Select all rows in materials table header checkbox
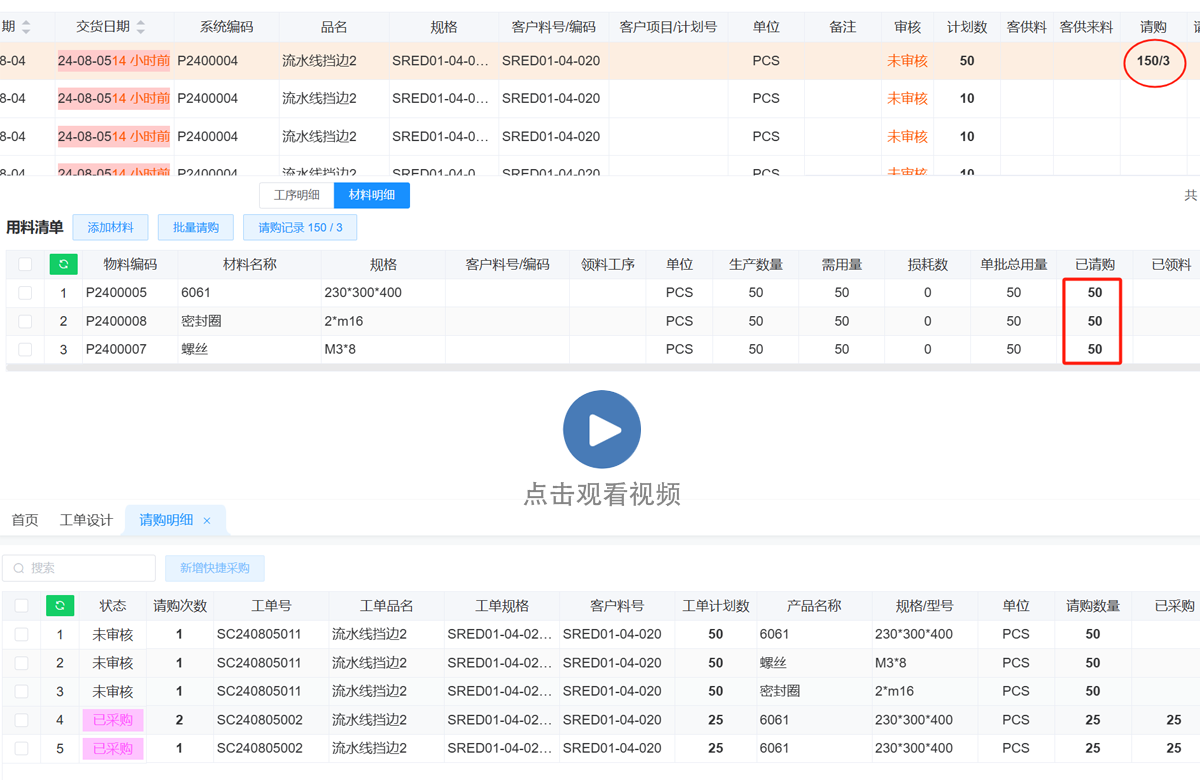 (x=25, y=265)
